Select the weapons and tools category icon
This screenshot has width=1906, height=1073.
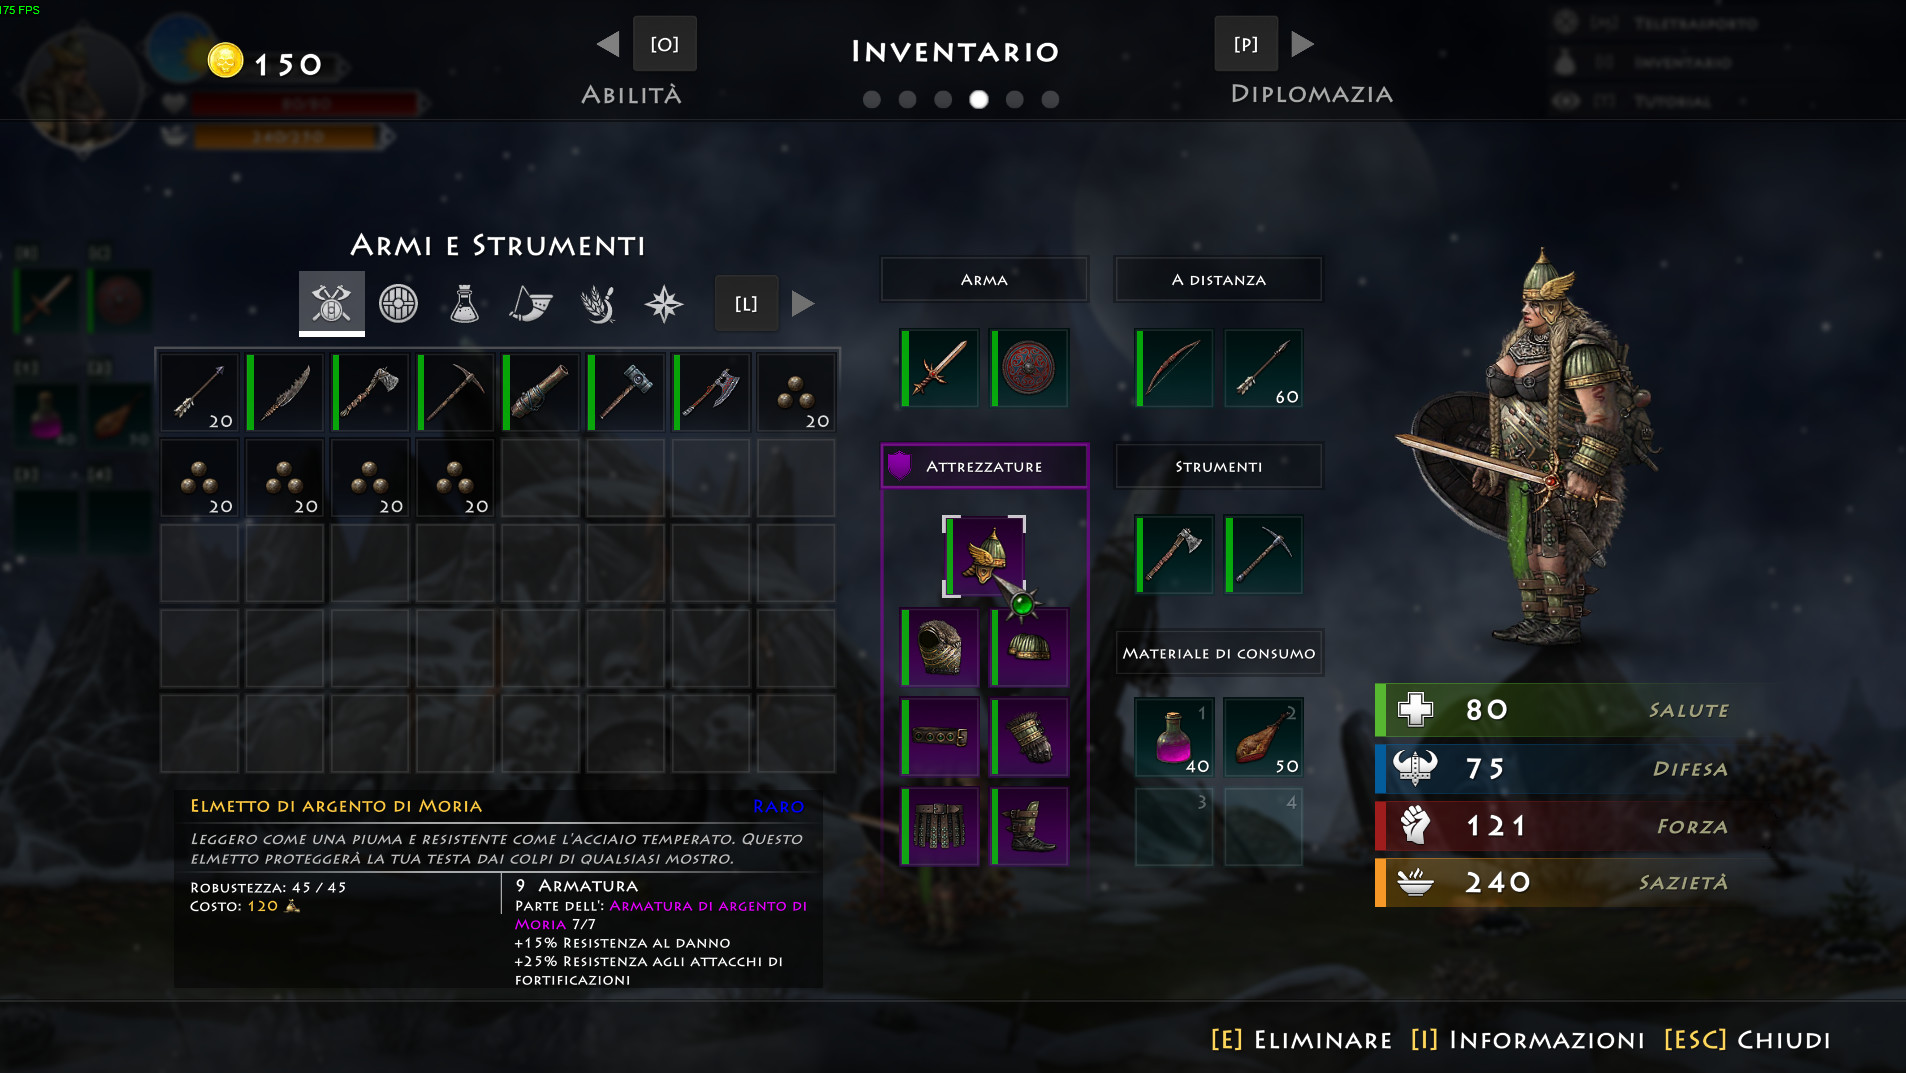[x=331, y=303]
